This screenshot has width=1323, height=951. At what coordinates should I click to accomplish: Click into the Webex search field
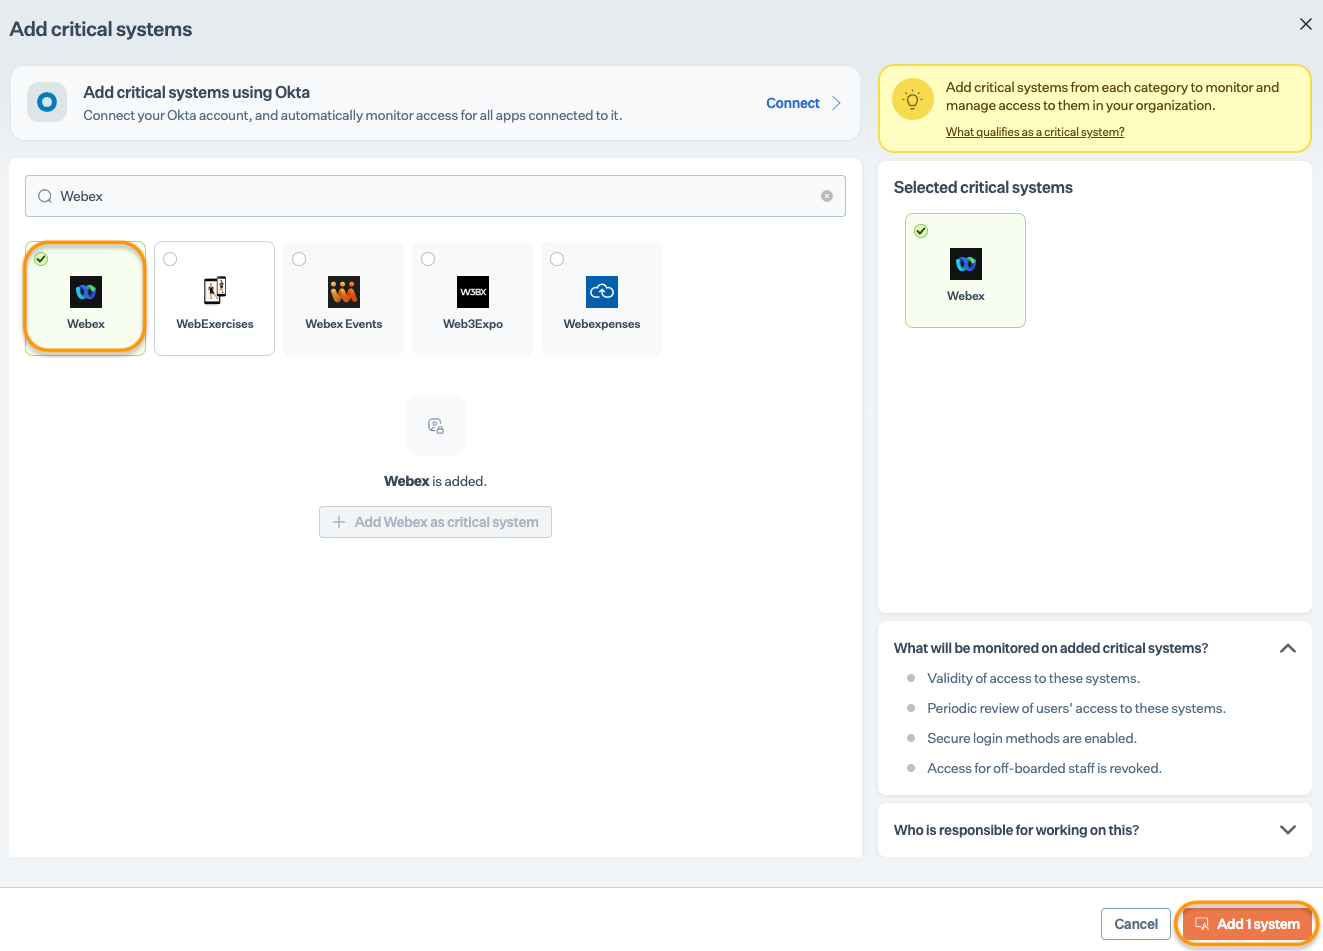(435, 196)
